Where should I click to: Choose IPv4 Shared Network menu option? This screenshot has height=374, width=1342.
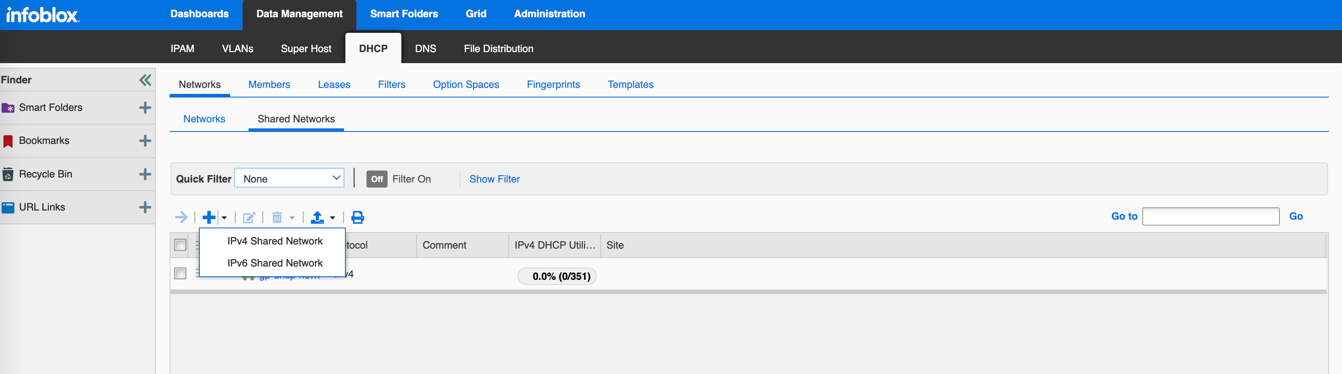275,241
